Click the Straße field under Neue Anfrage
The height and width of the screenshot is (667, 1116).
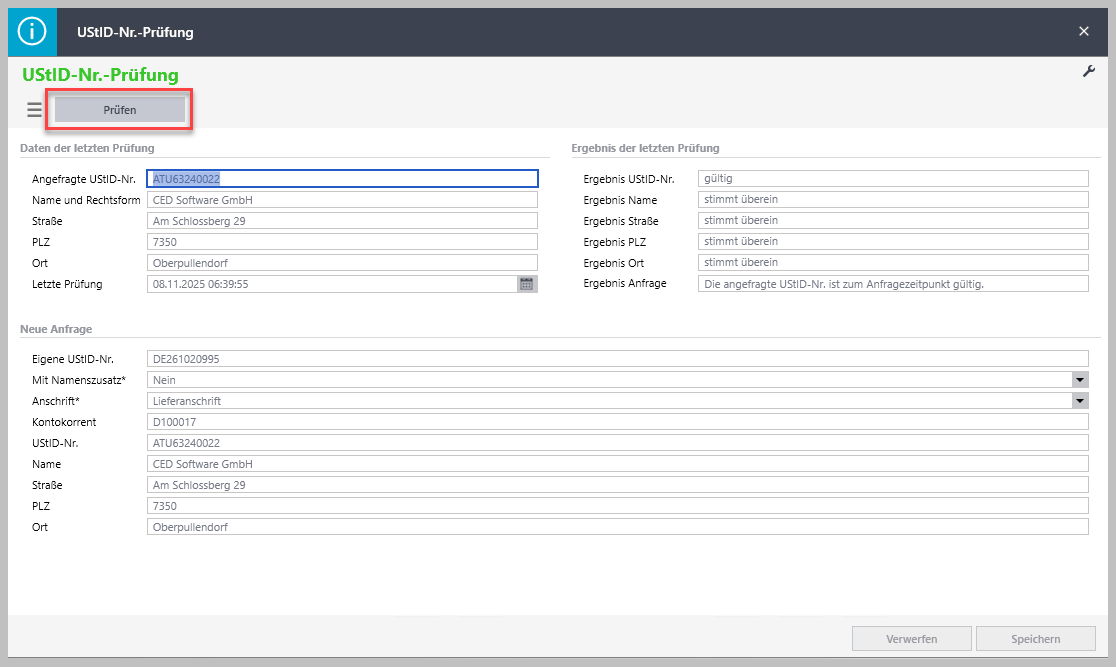(617, 485)
